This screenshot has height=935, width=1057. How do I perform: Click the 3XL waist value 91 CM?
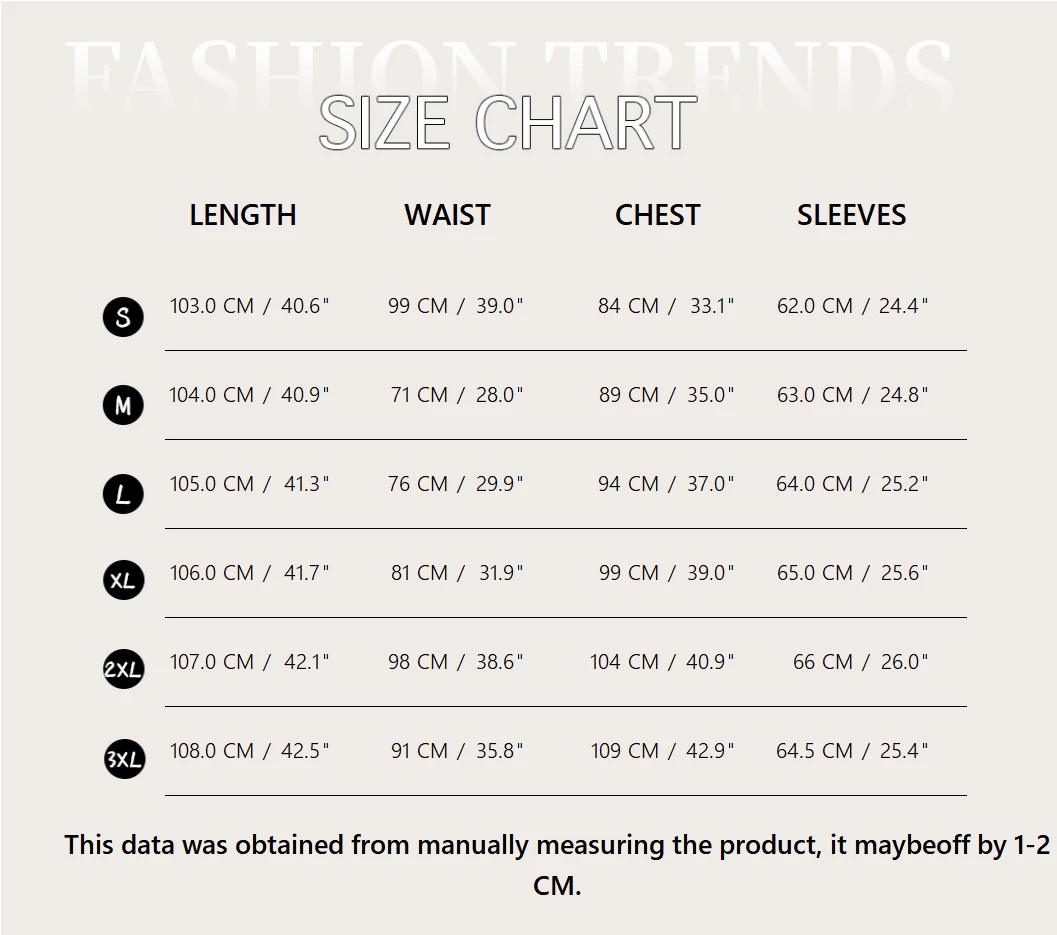[419, 751]
